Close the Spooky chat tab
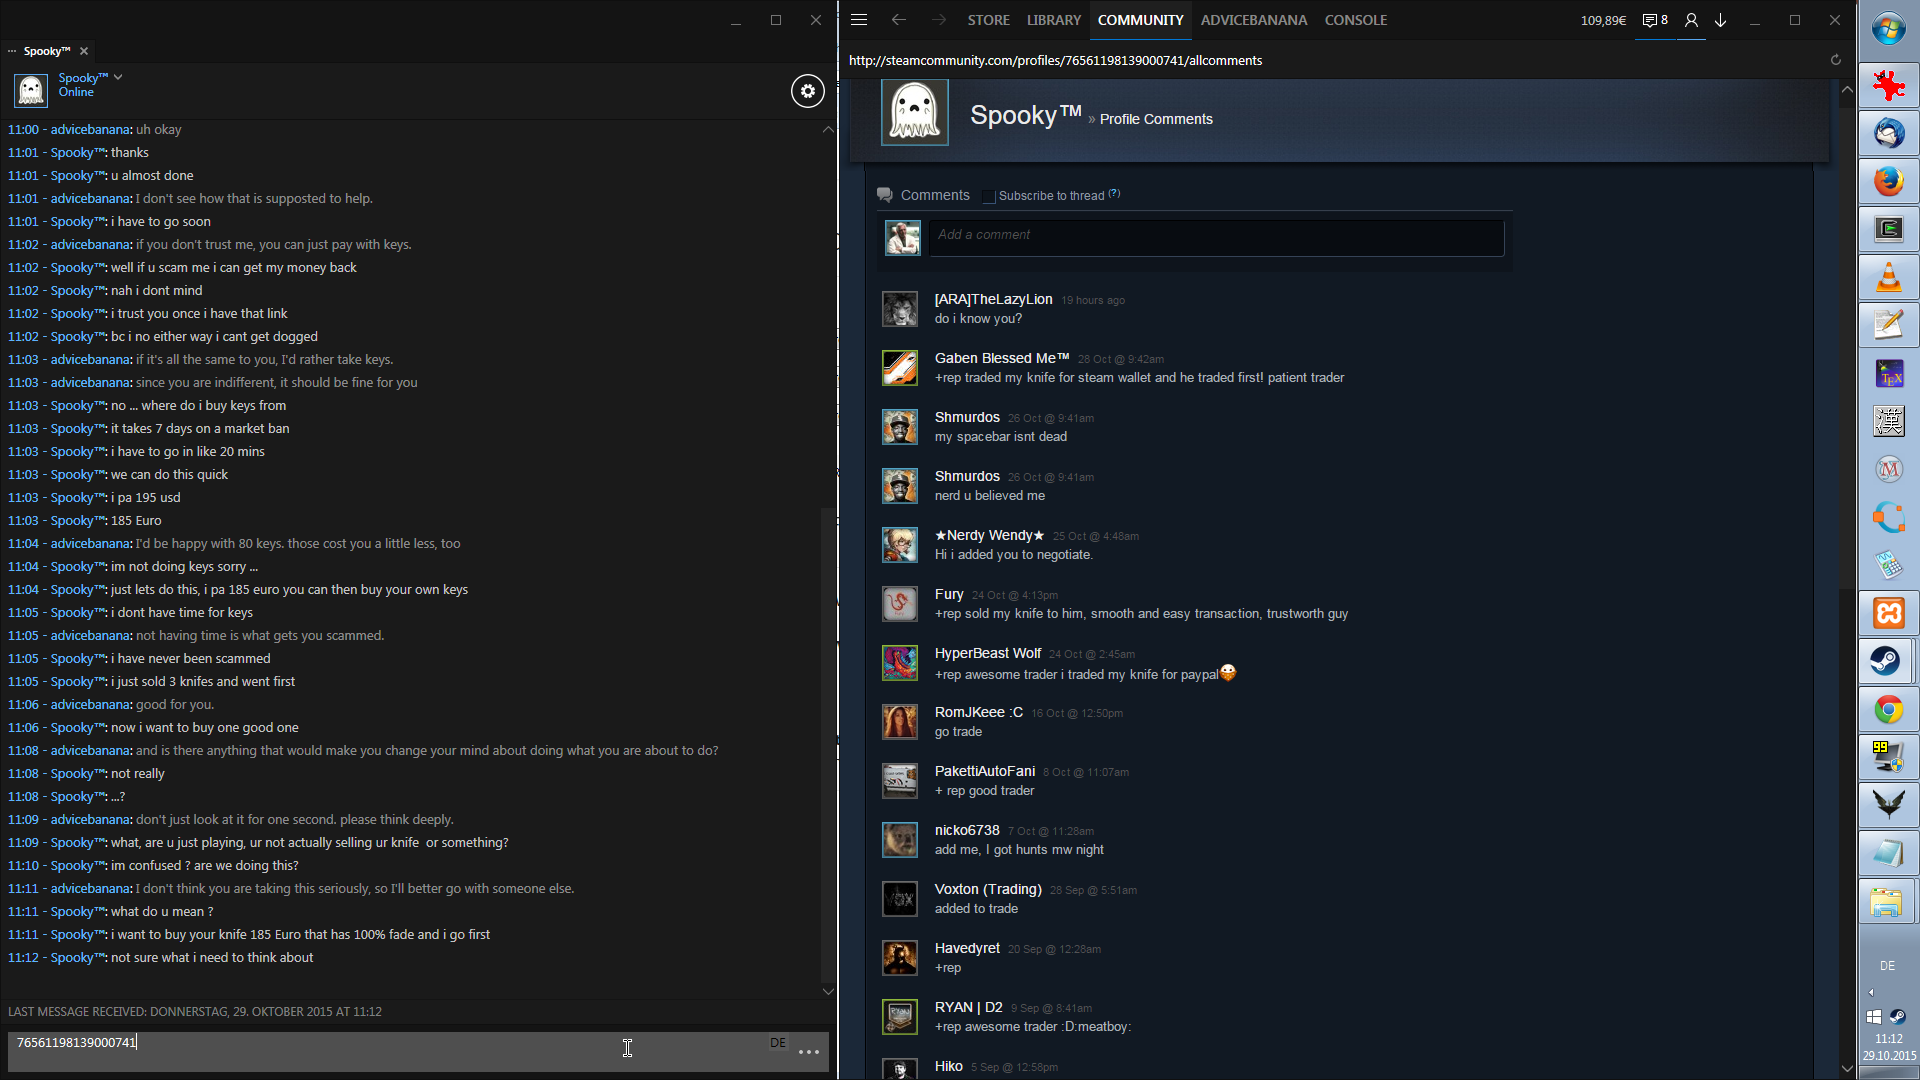The width and height of the screenshot is (1920, 1080). (x=84, y=51)
